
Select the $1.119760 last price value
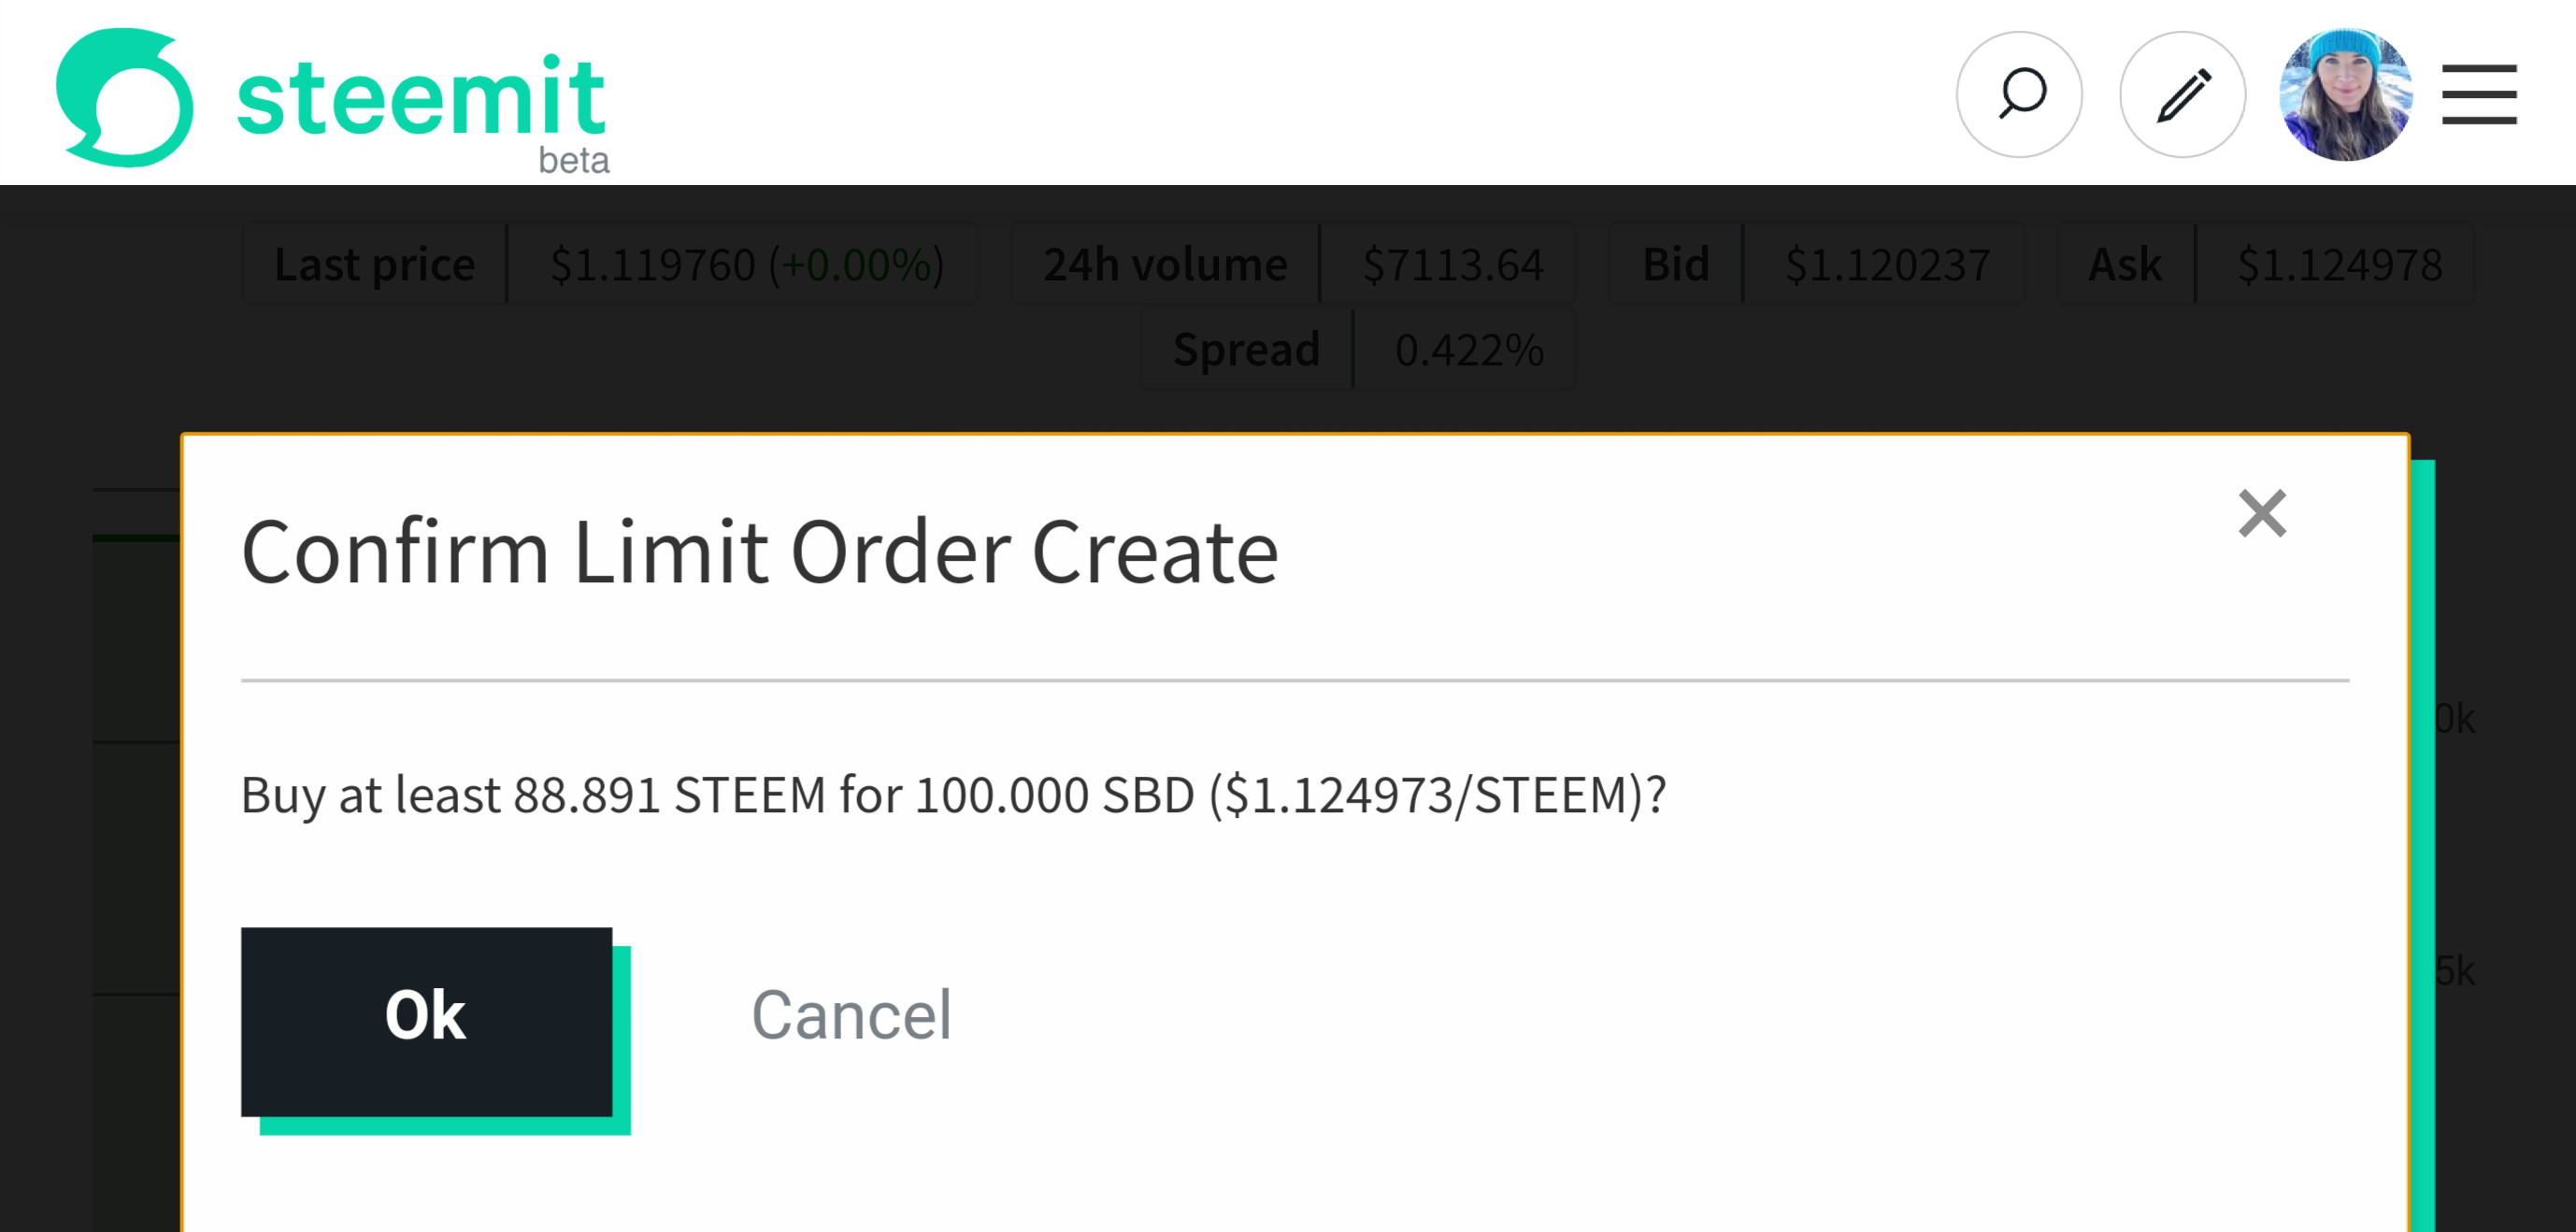click(x=746, y=265)
